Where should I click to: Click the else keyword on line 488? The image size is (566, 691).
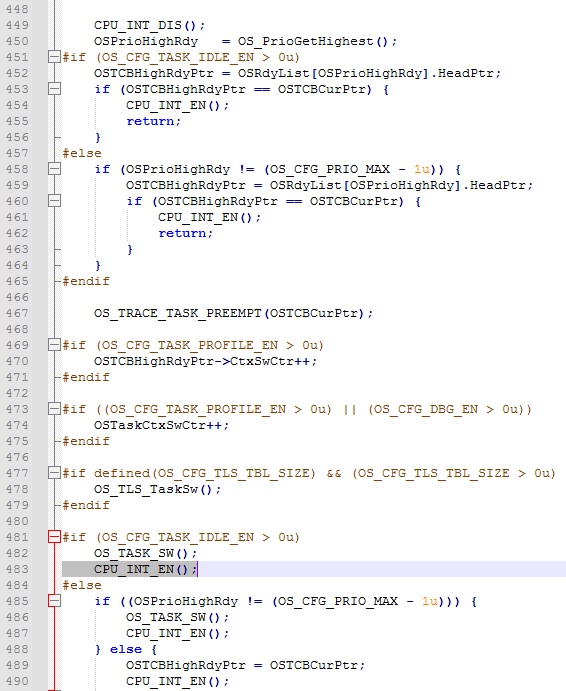[x=126, y=649]
